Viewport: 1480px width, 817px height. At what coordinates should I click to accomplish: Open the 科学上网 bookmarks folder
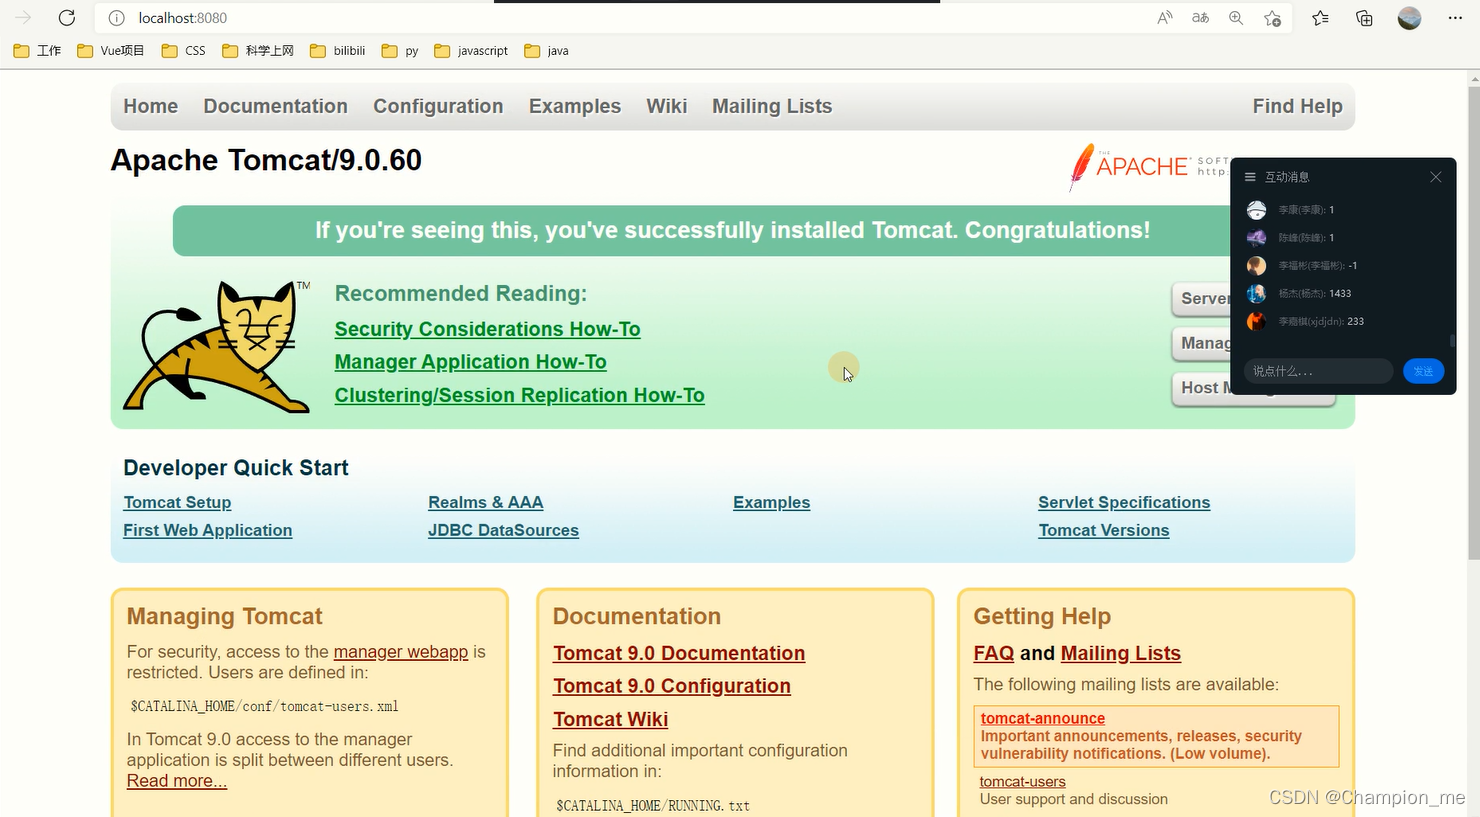[258, 51]
